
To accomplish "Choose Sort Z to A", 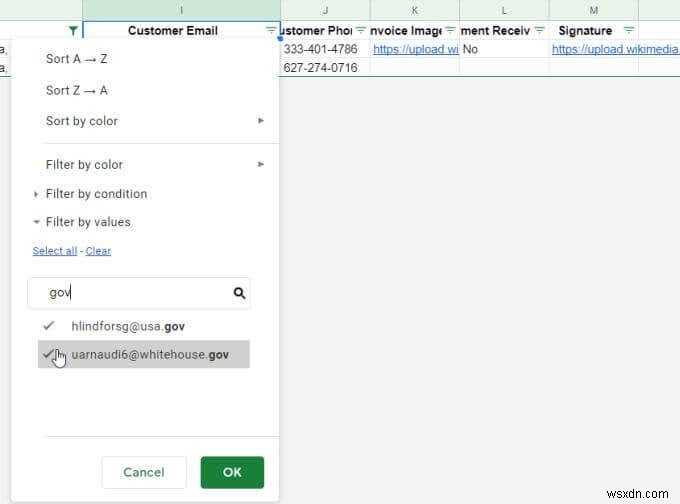I will point(76,91).
